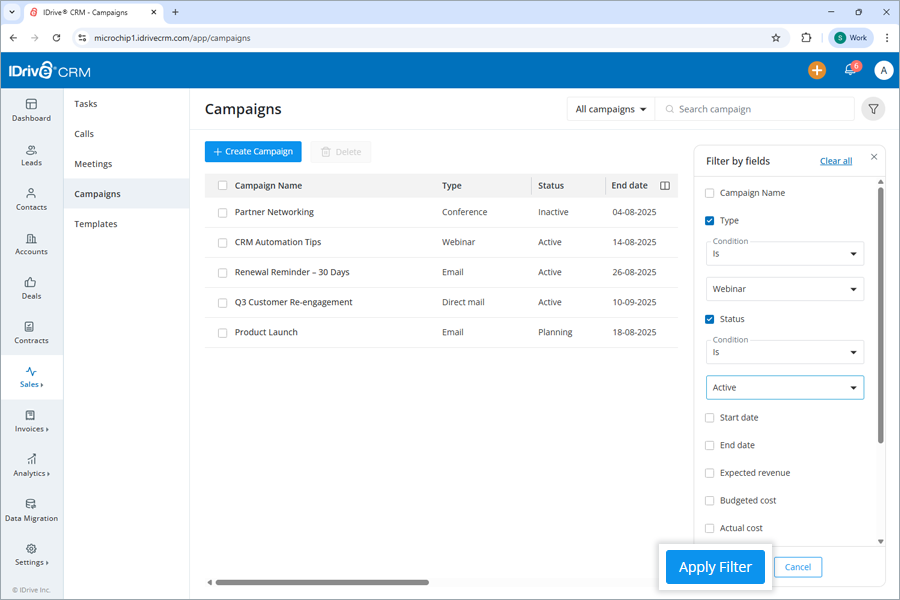Open the Deals section
The image size is (900, 600).
[x=31, y=288]
